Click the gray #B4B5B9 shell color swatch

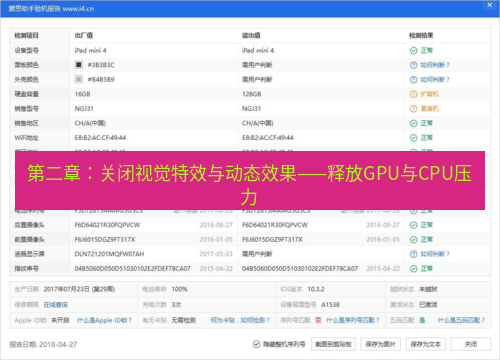pyautogui.click(x=79, y=79)
